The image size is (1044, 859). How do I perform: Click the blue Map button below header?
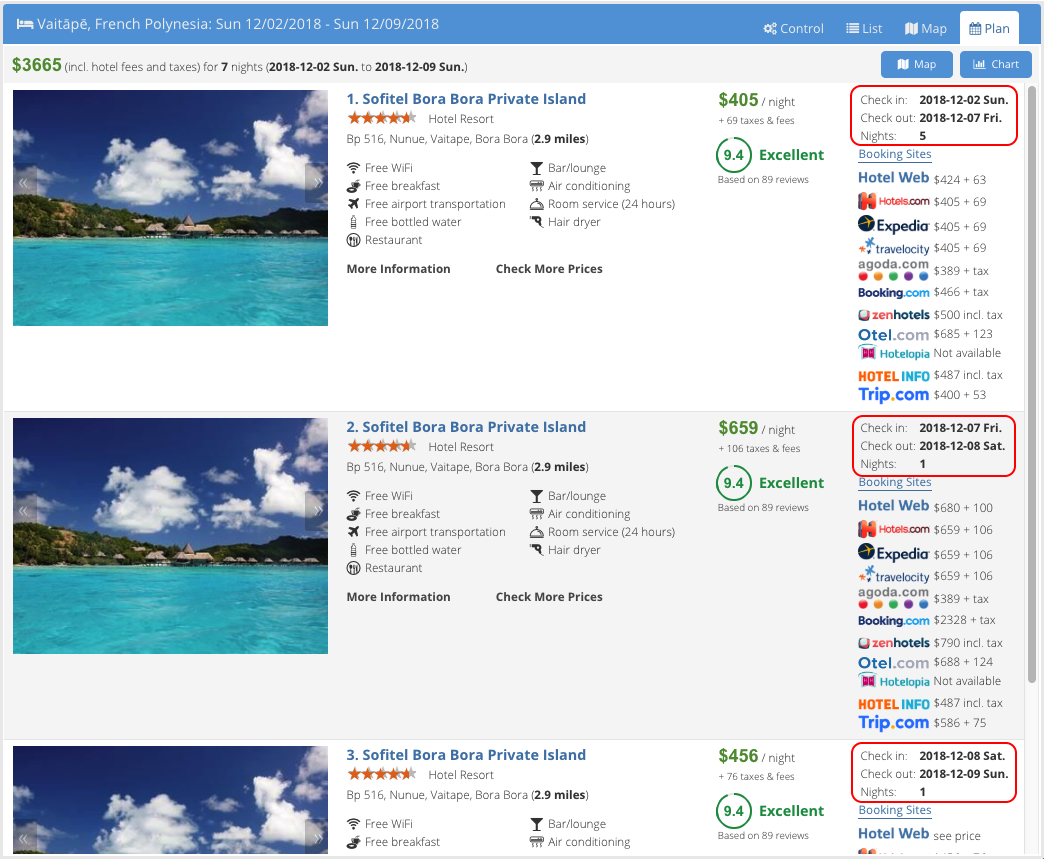(x=917, y=65)
